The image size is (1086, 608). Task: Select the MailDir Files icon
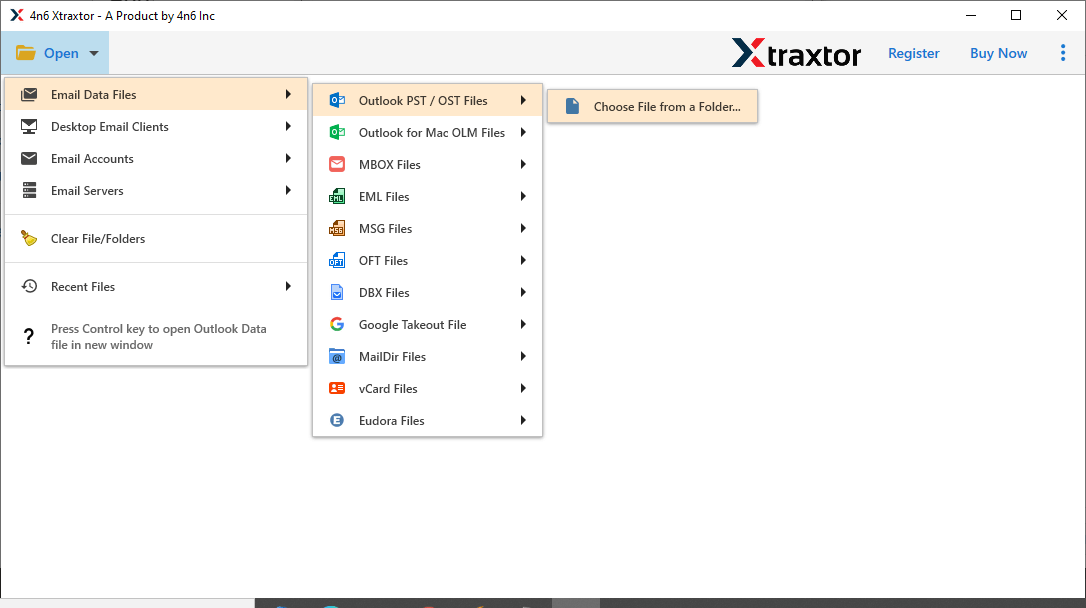tap(337, 356)
